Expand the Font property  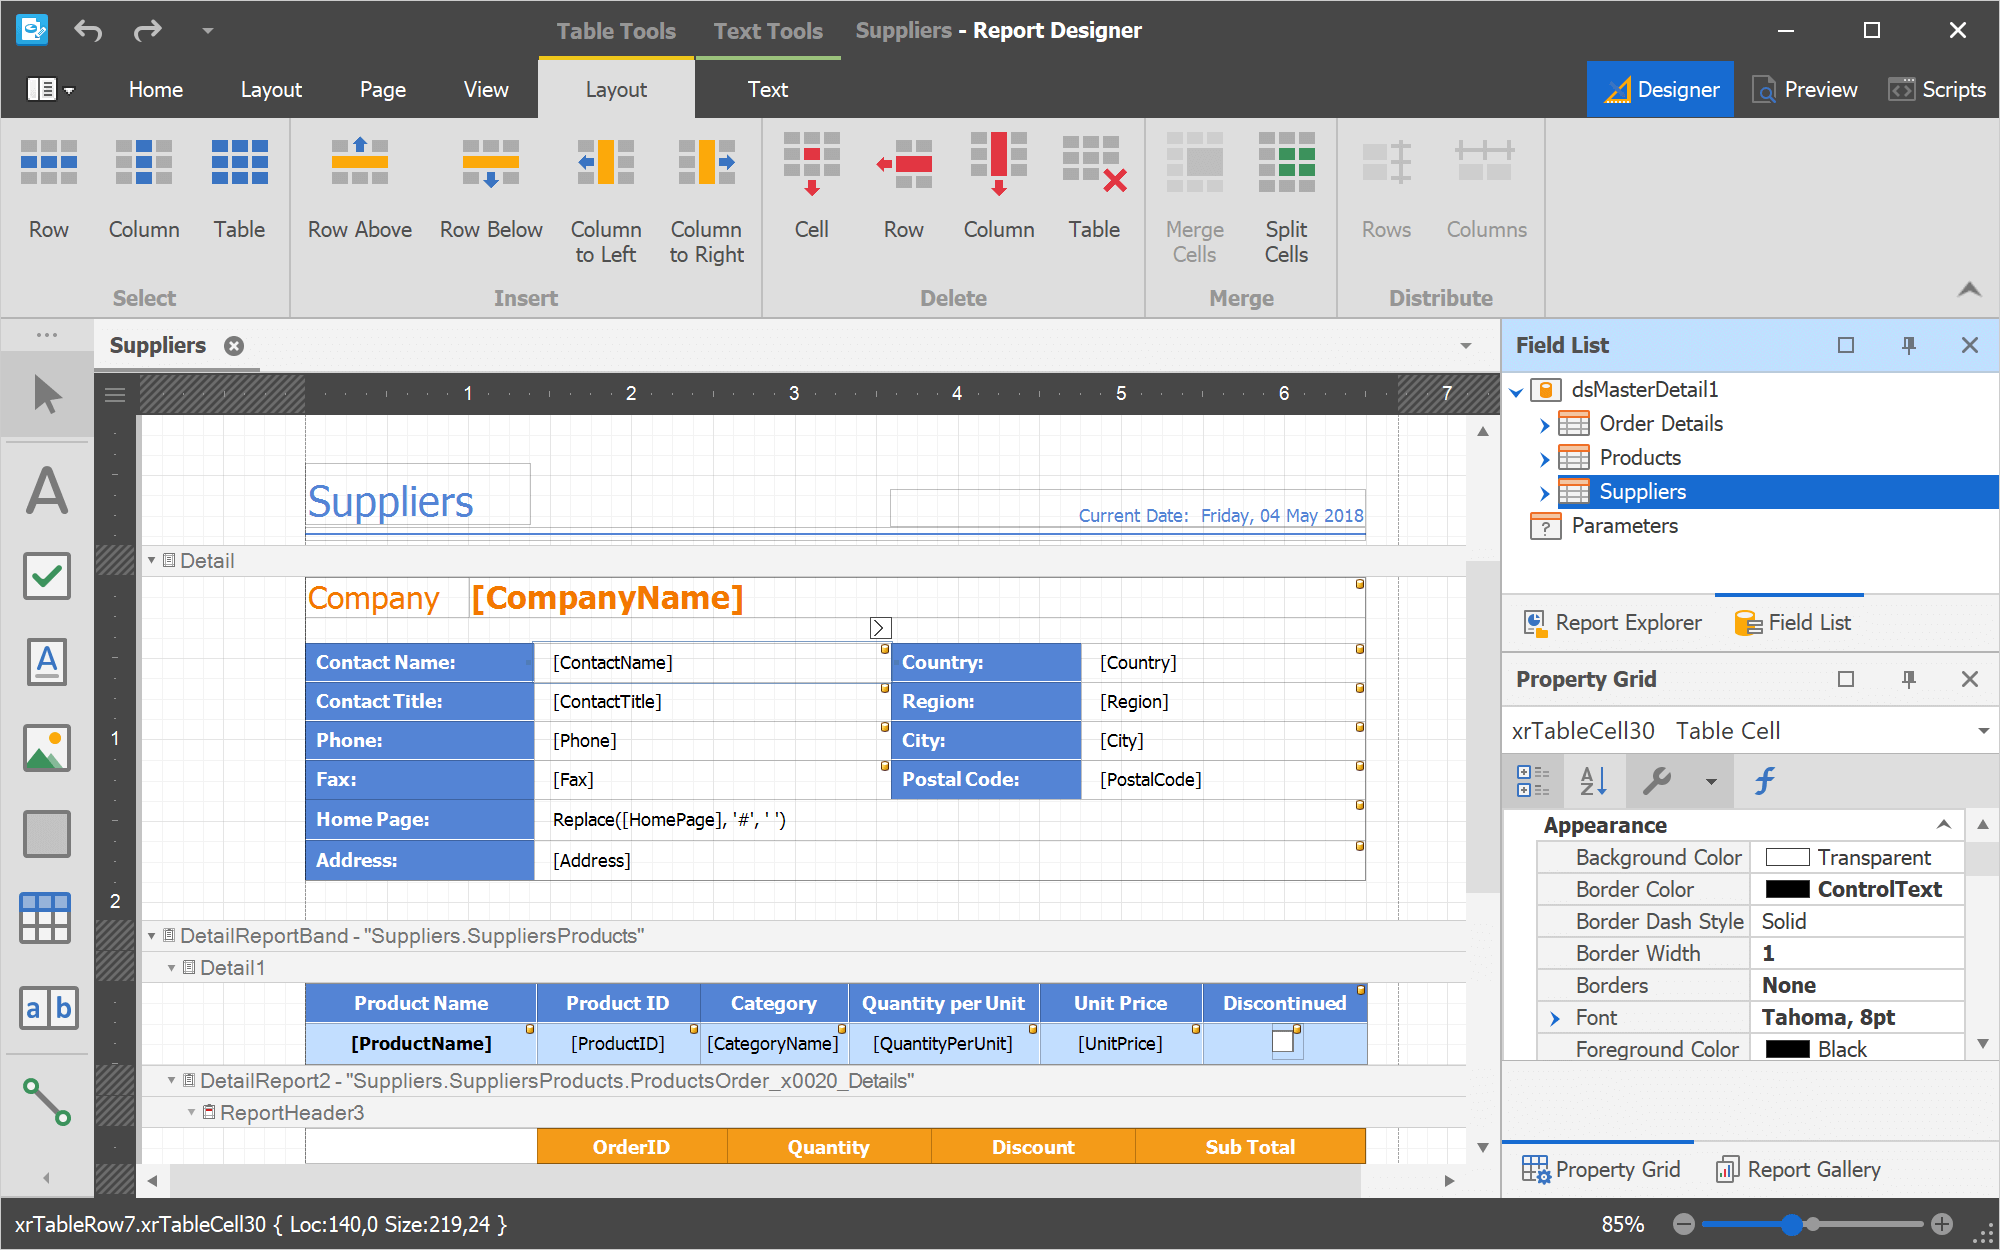point(1555,1018)
